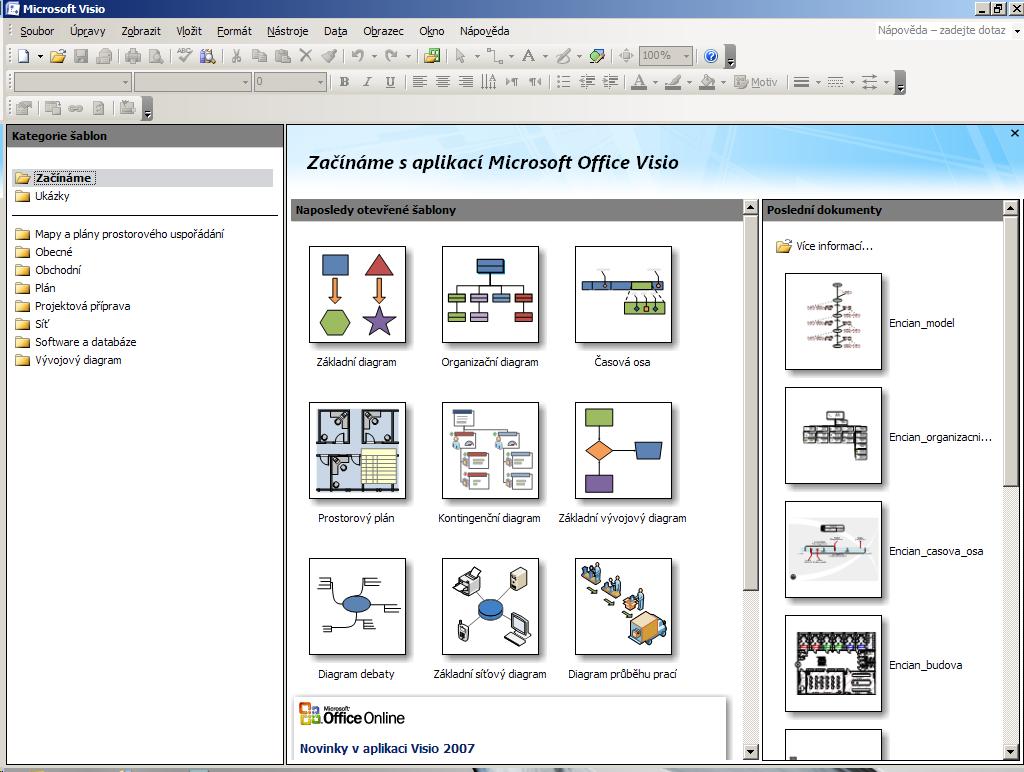This screenshot has width=1024, height=772.
Task: Pick the line color pen button
Action: [673, 82]
